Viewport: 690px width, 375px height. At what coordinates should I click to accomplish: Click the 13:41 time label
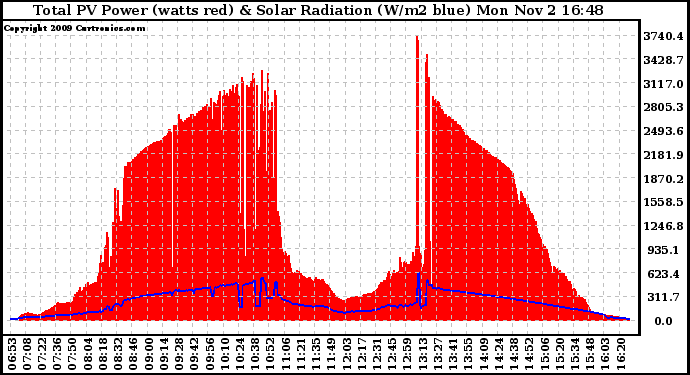coord(453,354)
